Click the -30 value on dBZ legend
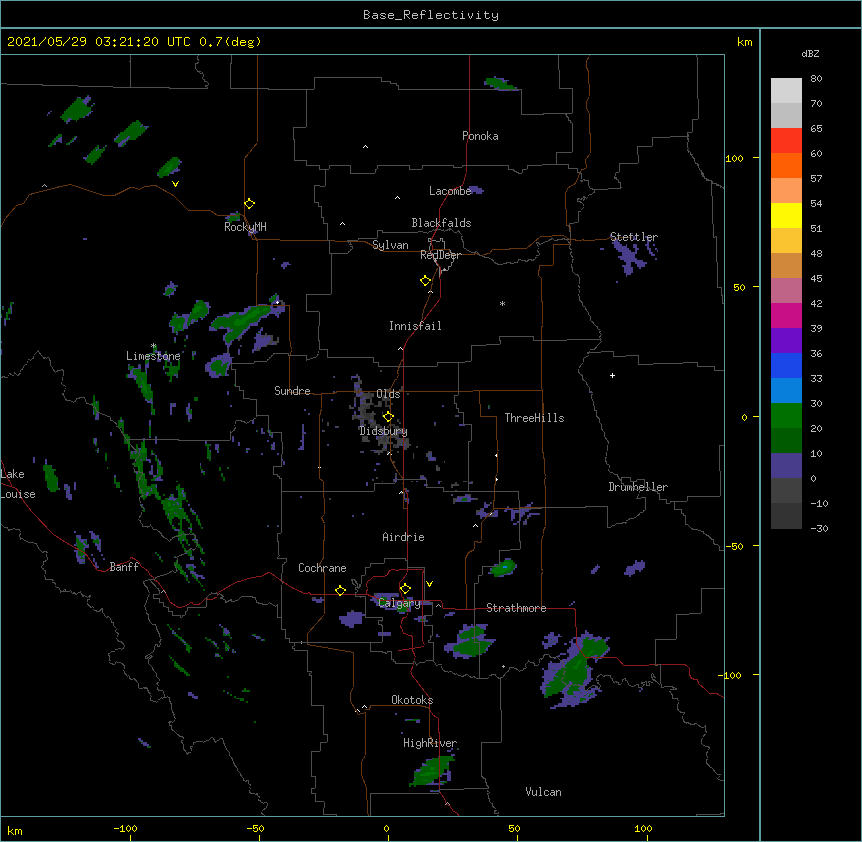The image size is (862, 842). click(x=819, y=529)
